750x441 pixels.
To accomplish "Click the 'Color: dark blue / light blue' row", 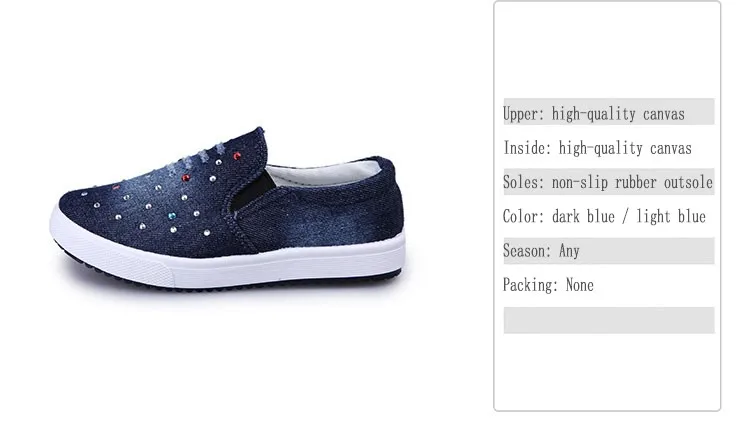I will pos(608,216).
